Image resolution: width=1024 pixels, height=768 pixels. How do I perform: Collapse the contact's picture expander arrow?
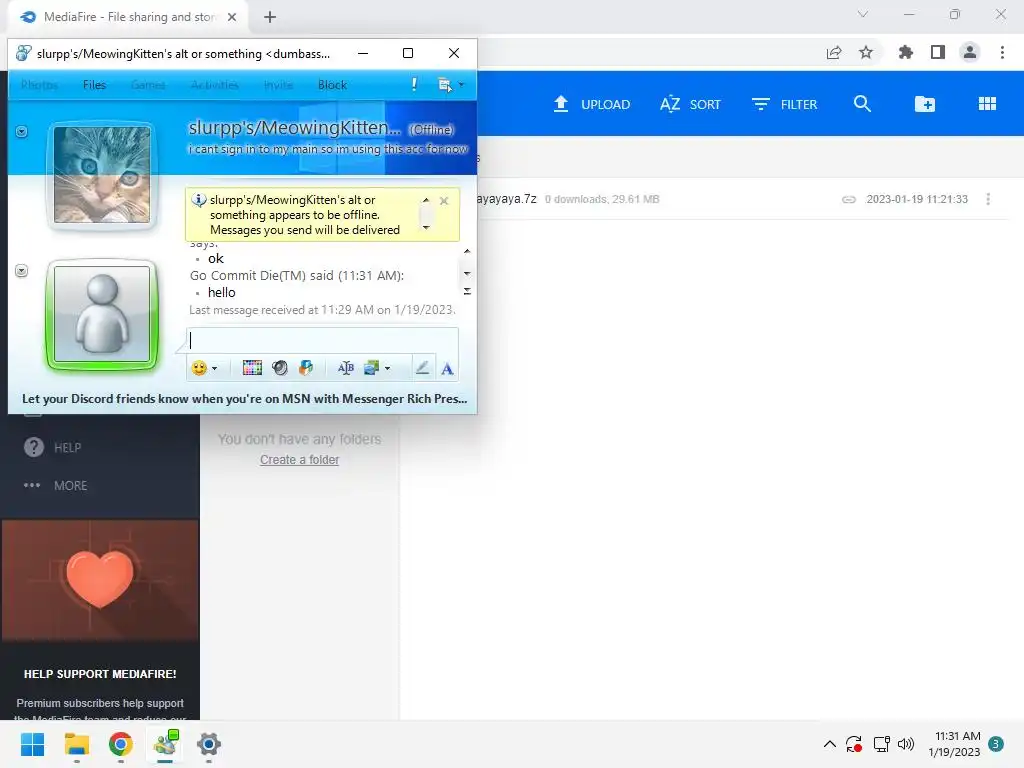(x=22, y=132)
